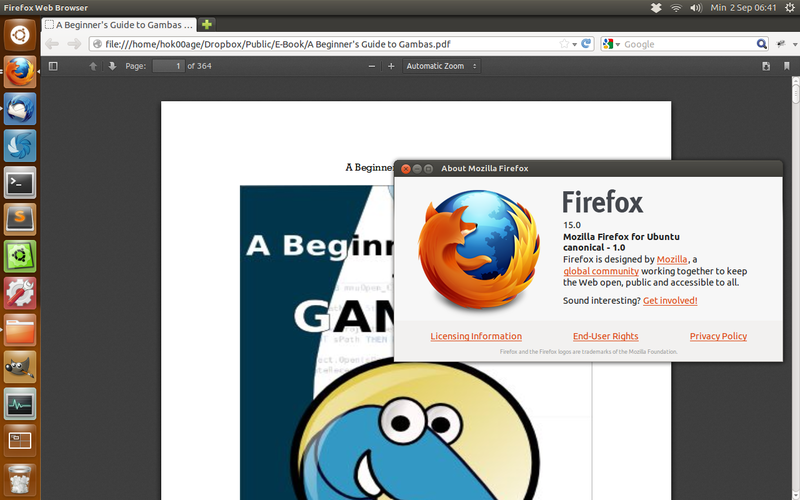Zoom out with the minus button
This screenshot has width=800, height=500.
[372, 66]
